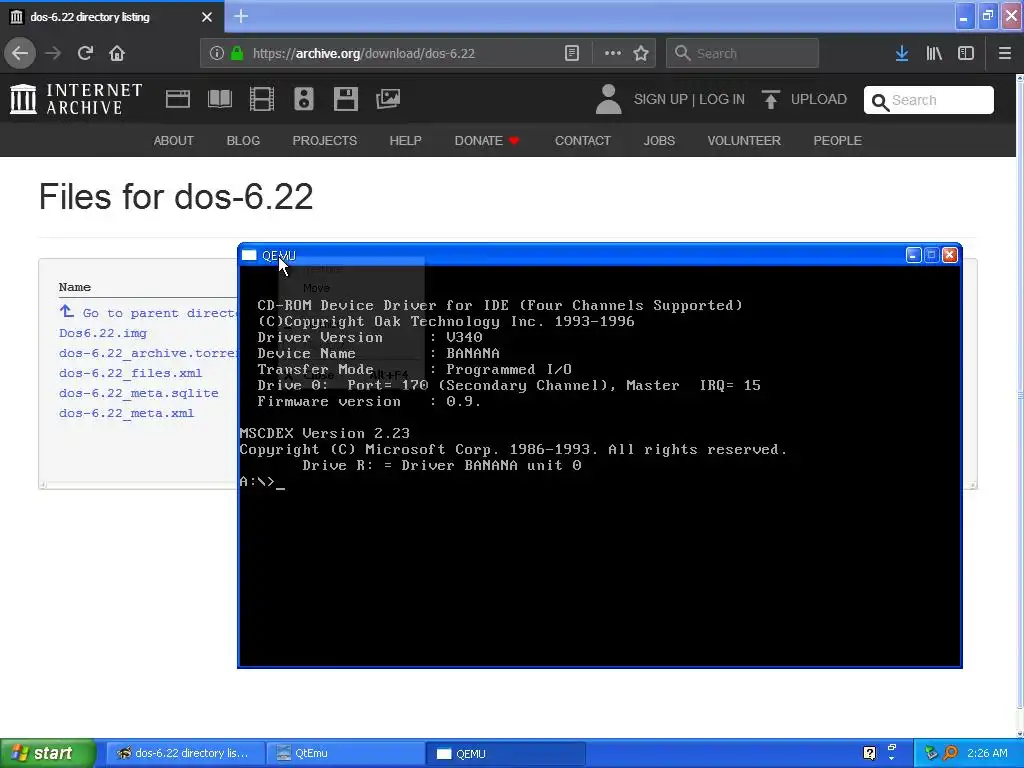
Task: Toggle reader view icon in address bar
Action: 571,53
